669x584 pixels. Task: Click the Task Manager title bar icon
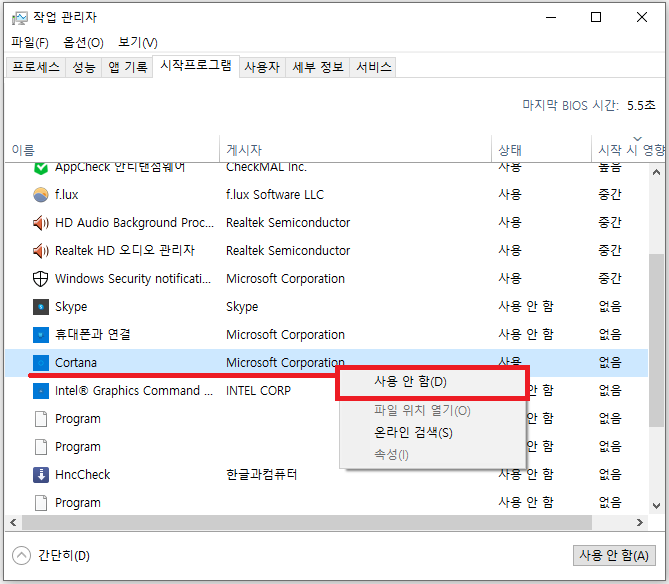pos(20,18)
